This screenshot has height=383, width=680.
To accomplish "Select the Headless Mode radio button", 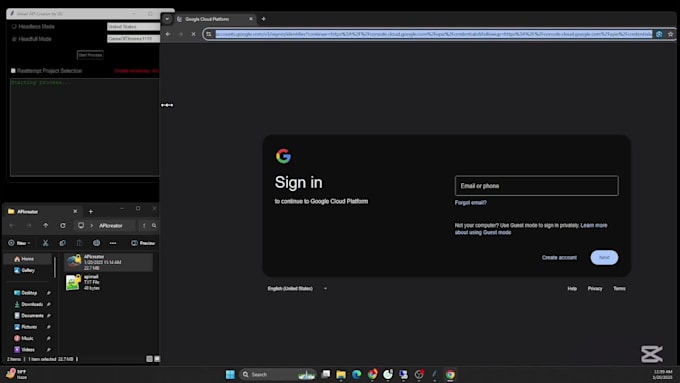I will (x=14, y=26).
